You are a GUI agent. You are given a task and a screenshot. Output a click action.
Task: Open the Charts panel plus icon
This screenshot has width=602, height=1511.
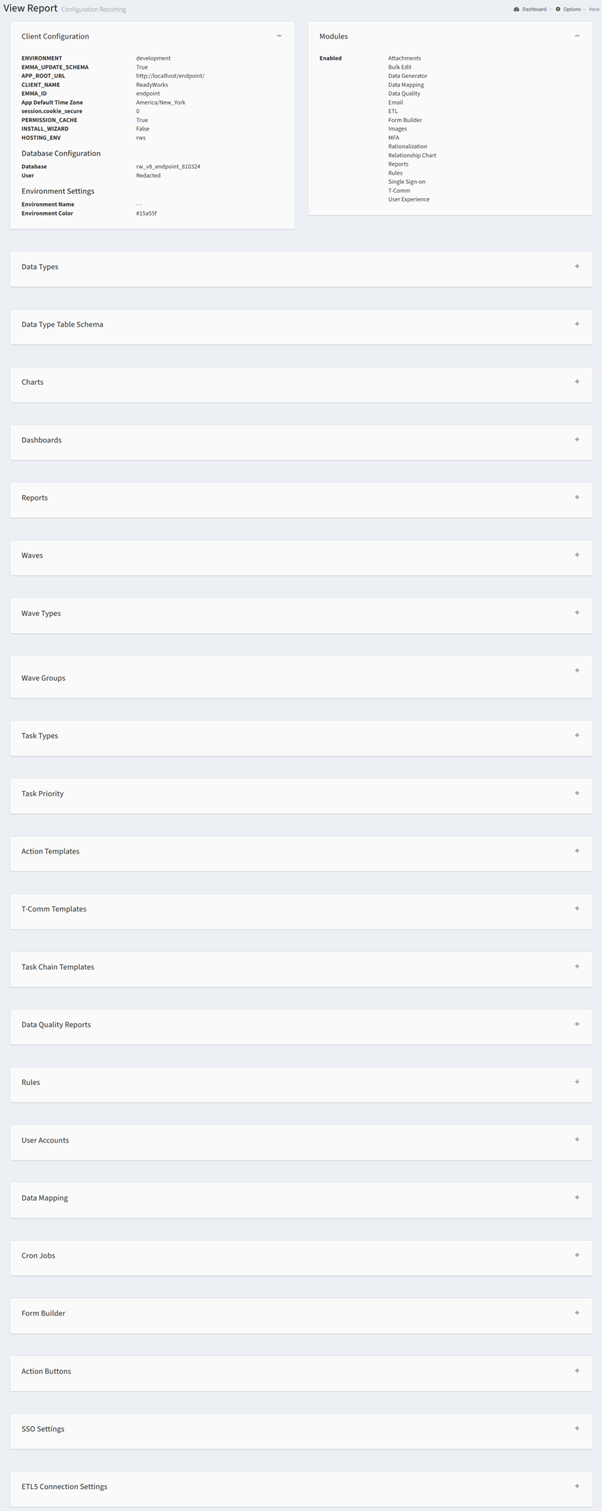pos(577,382)
